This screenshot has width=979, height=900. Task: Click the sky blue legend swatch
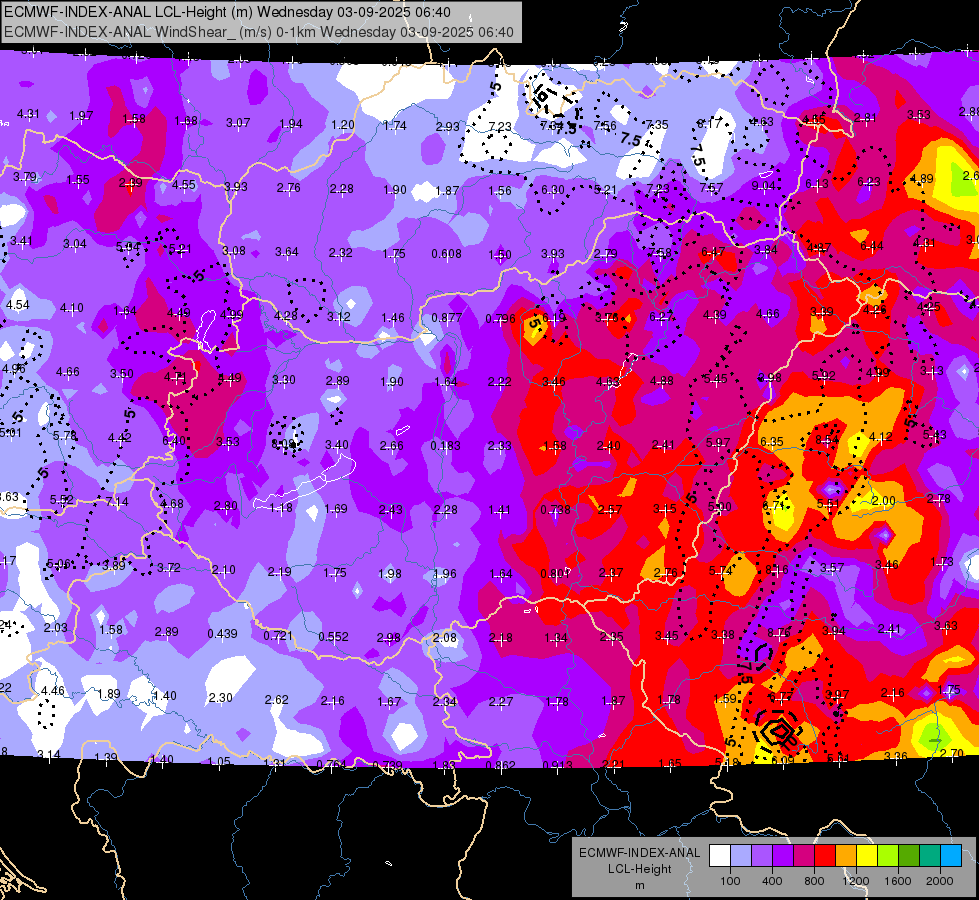(951, 856)
